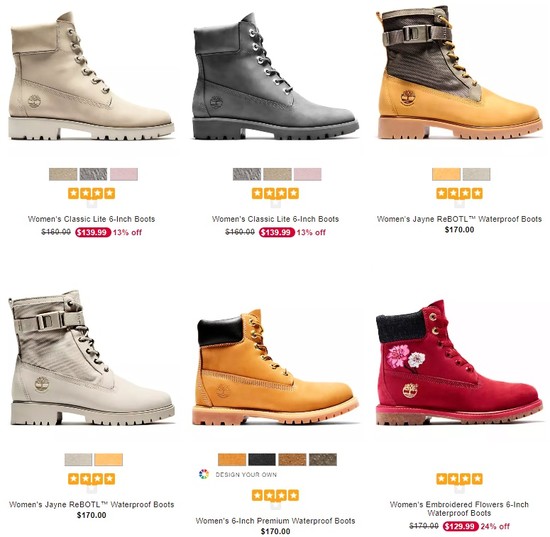Open the Women's Embroidered Flowers 6-Inch Waterproof Boots link
Screen dimensions: 550x537
[x=459, y=509]
